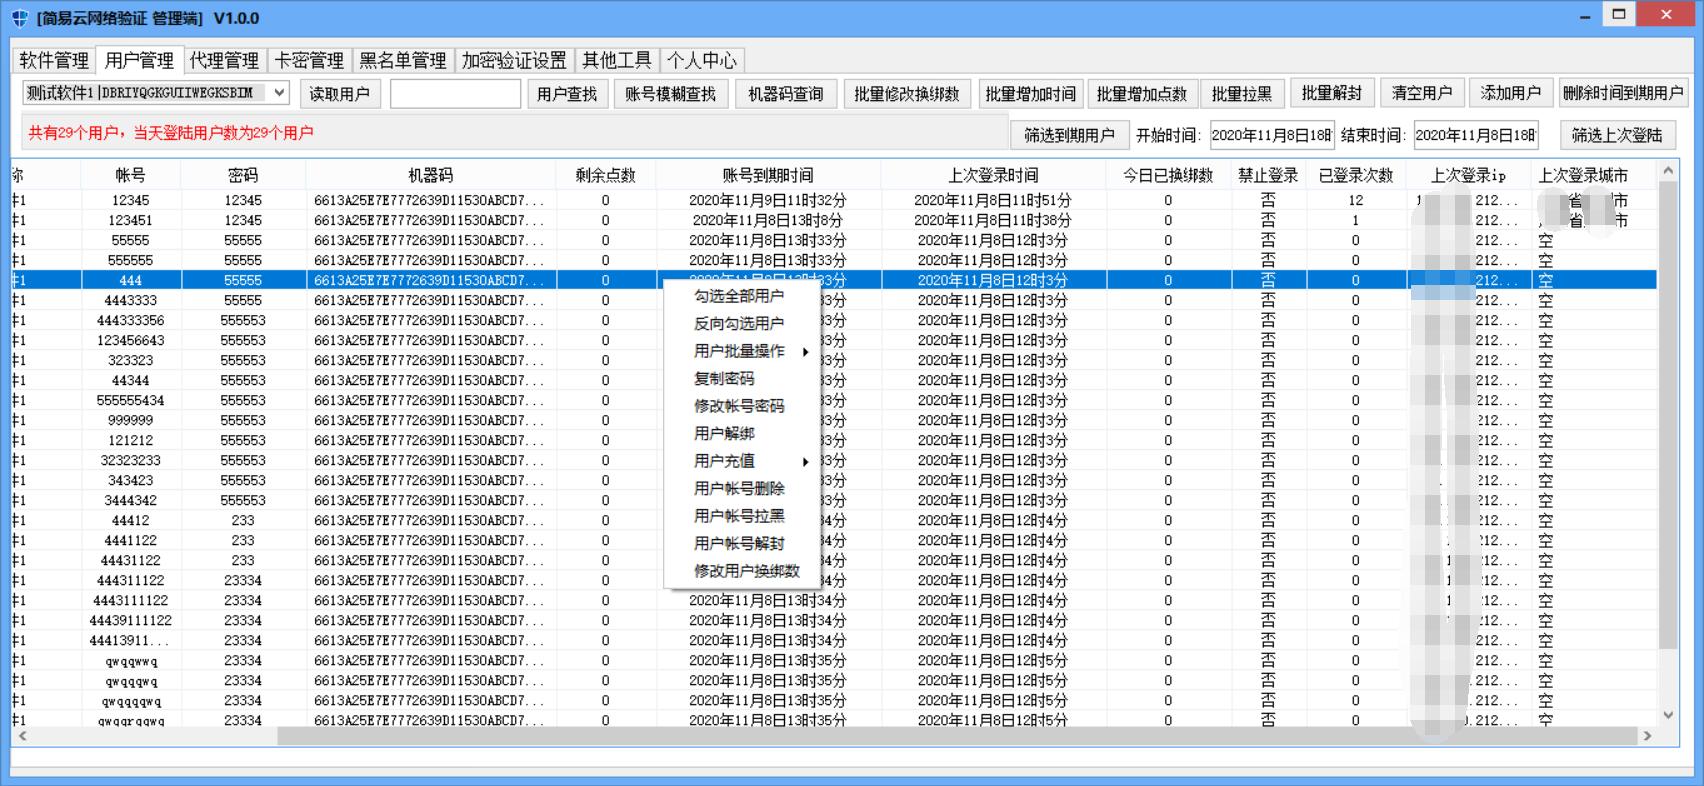Focus the user search text field
This screenshot has height=786, width=1704.
tap(455, 93)
